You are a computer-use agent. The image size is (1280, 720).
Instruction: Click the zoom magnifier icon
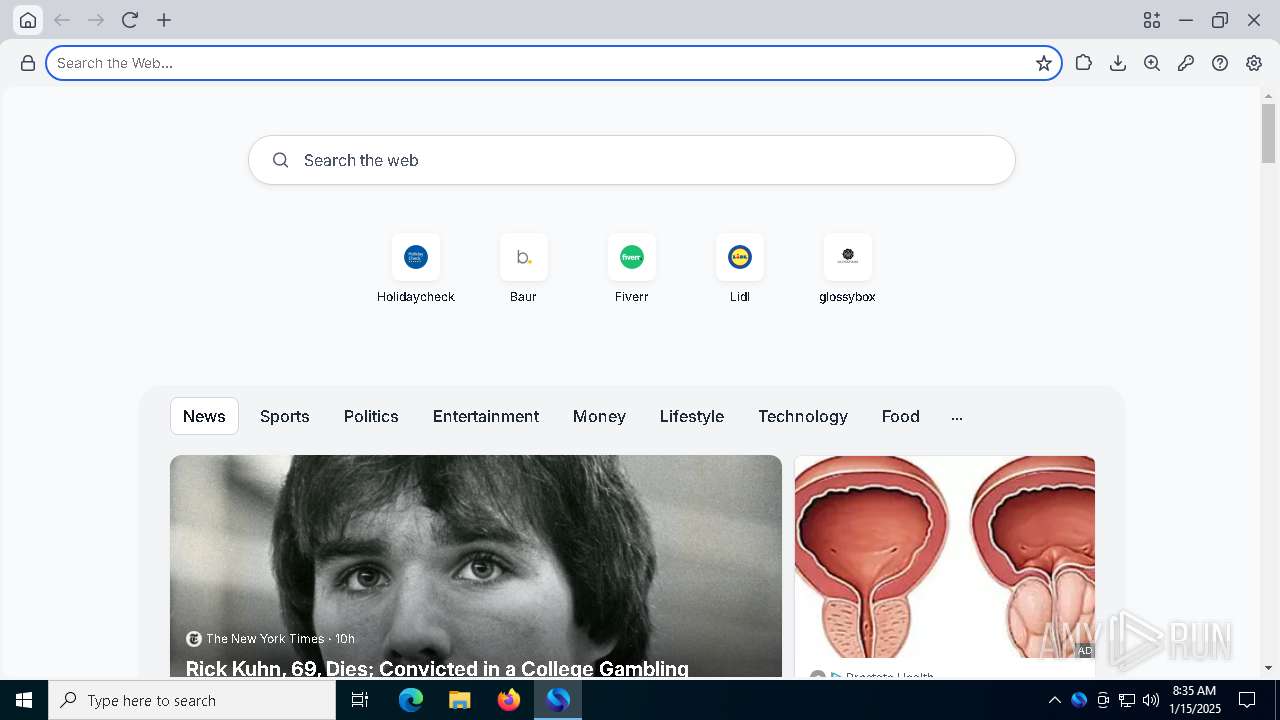[x=1152, y=63]
